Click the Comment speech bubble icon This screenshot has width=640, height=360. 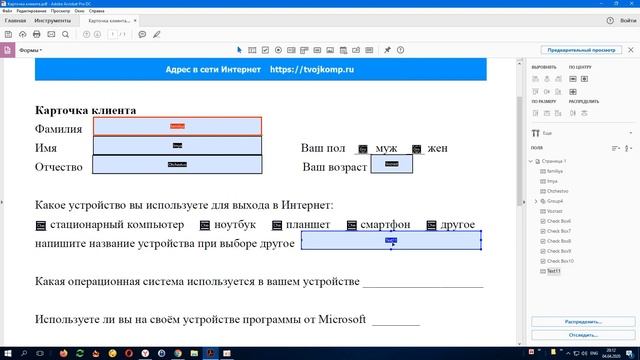142,34
